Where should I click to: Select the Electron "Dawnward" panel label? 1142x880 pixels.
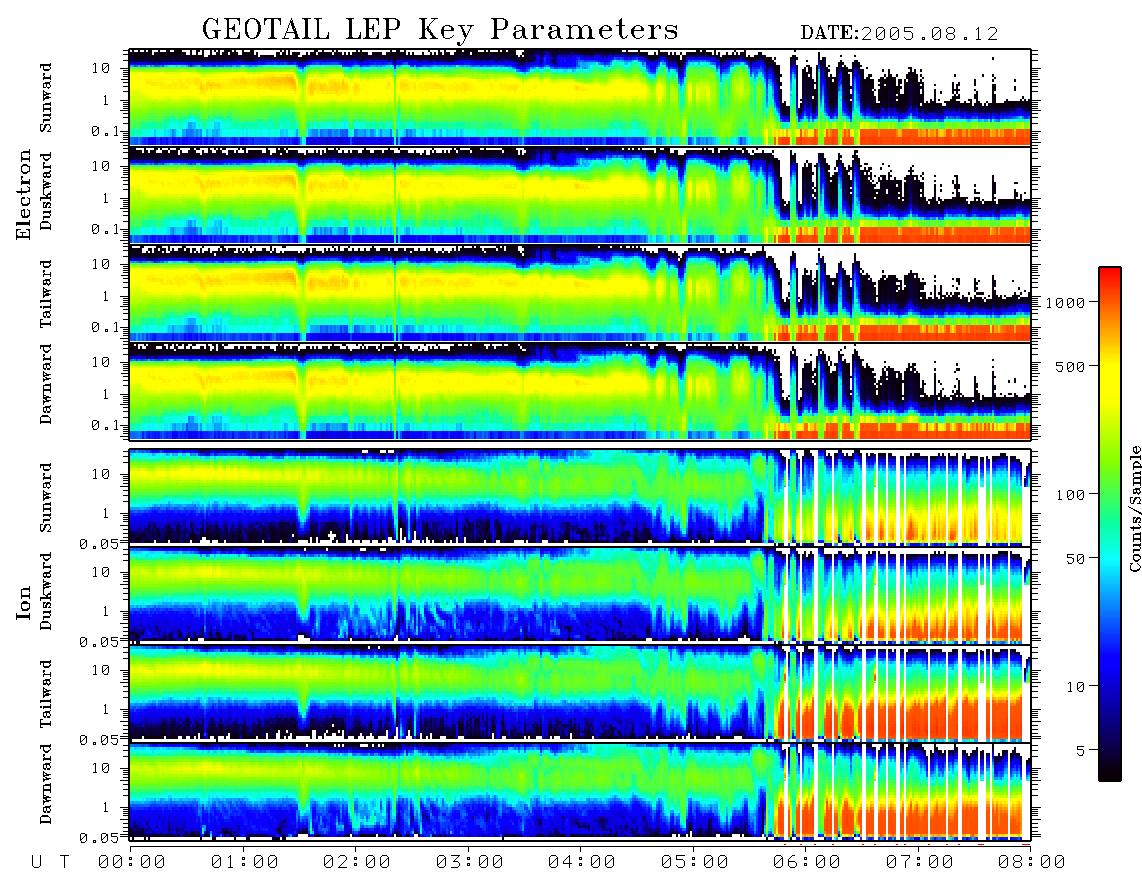pyautogui.click(x=46, y=384)
